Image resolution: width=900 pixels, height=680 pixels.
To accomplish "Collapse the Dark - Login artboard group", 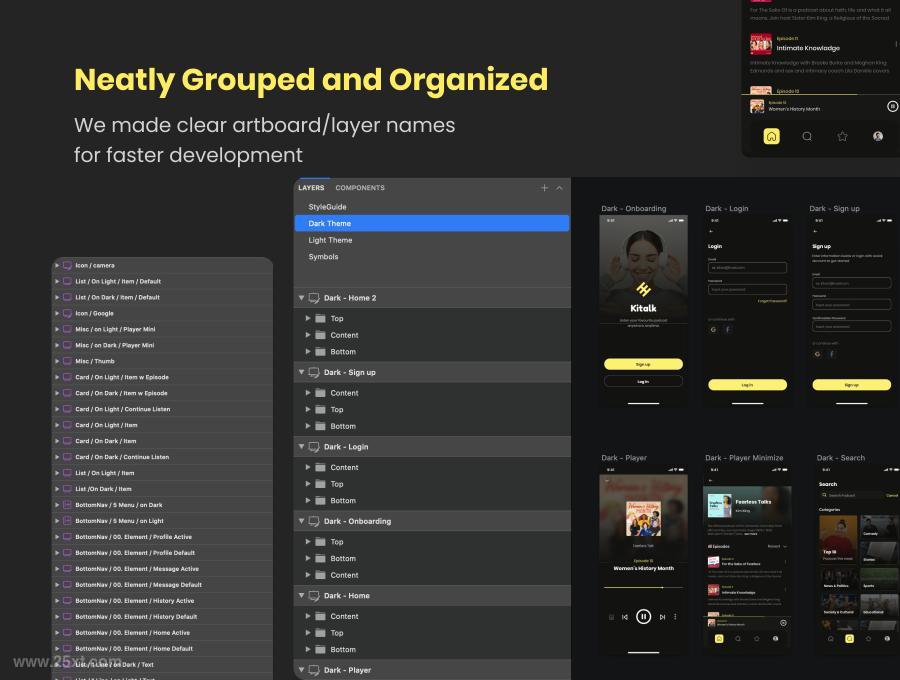I will 301,447.
